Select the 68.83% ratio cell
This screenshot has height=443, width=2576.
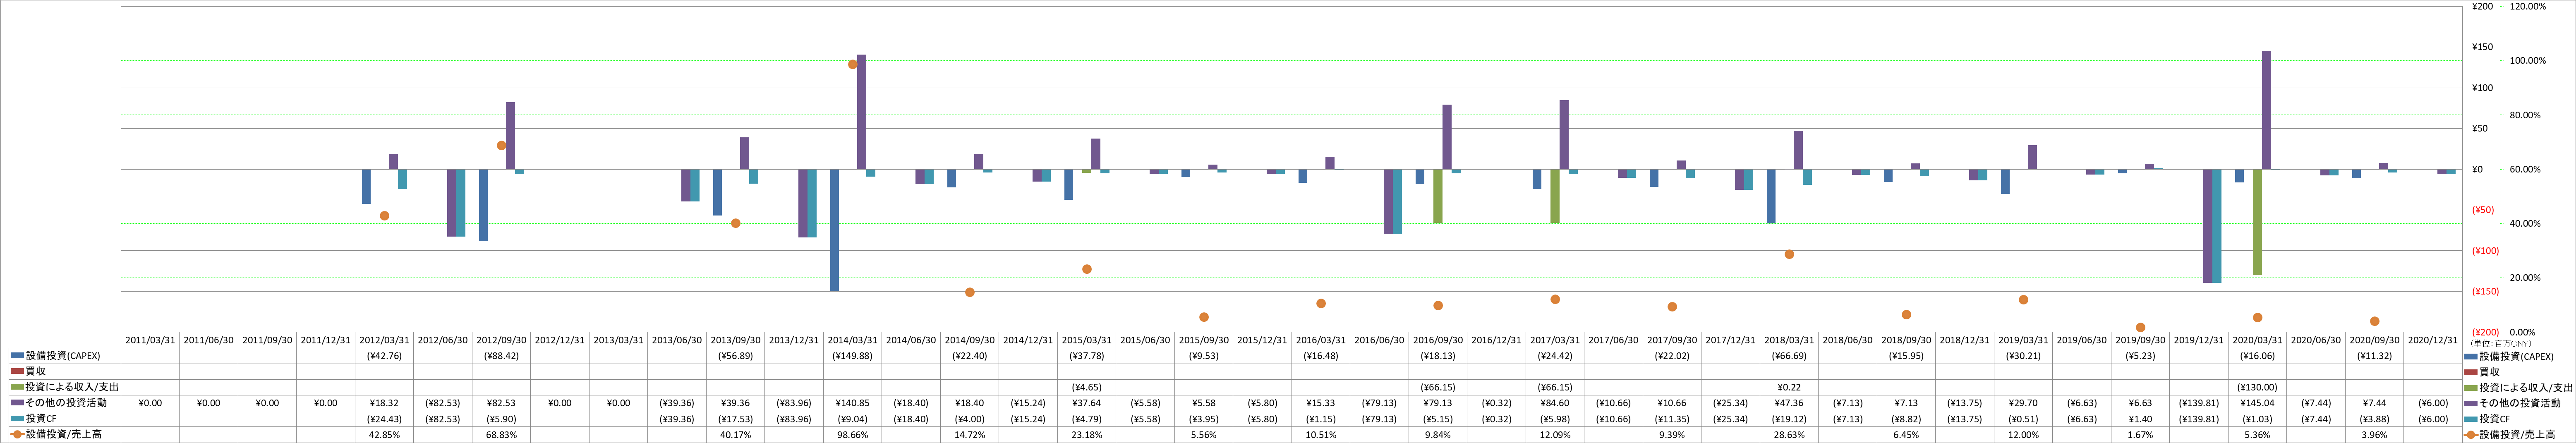[501, 435]
